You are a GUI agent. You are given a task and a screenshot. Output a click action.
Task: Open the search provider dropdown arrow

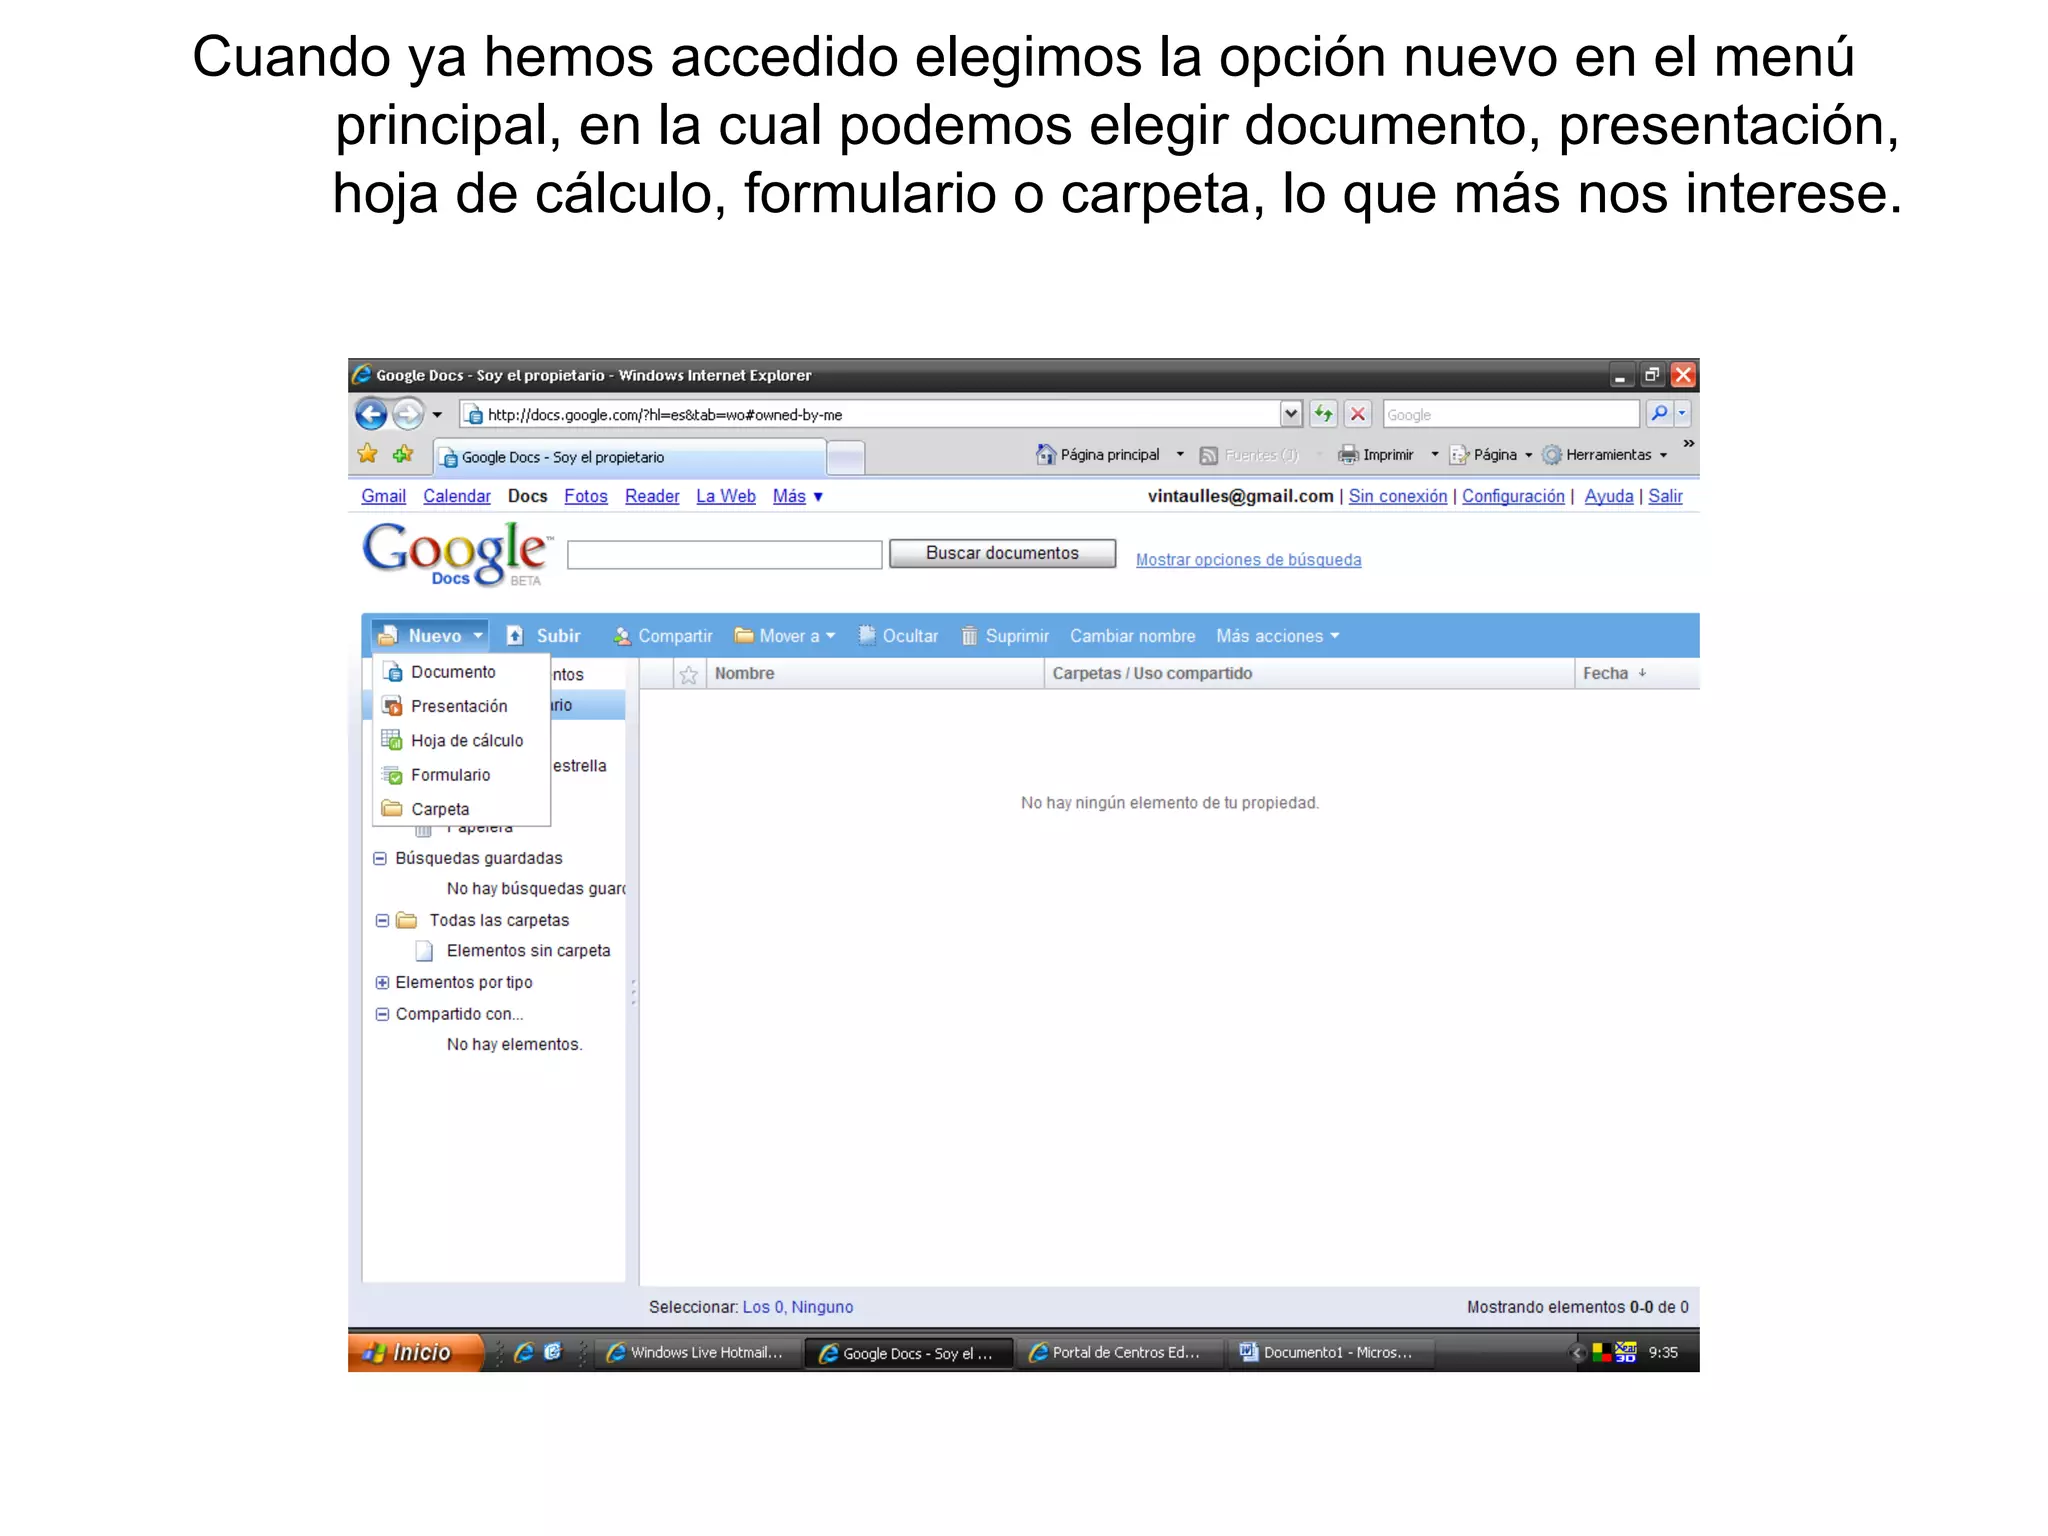click(x=1682, y=413)
